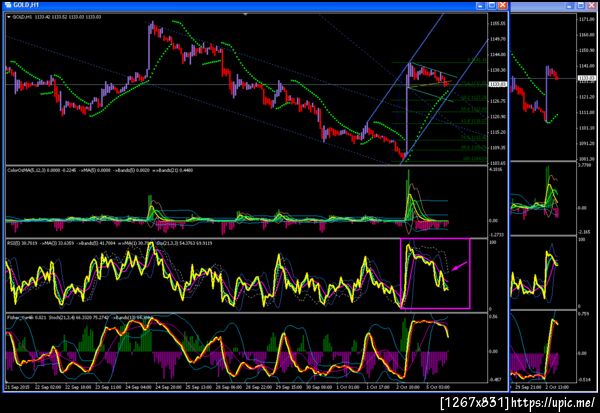
Task: Click the 22 Sep 18:00 time label
Action: [x=78, y=387]
